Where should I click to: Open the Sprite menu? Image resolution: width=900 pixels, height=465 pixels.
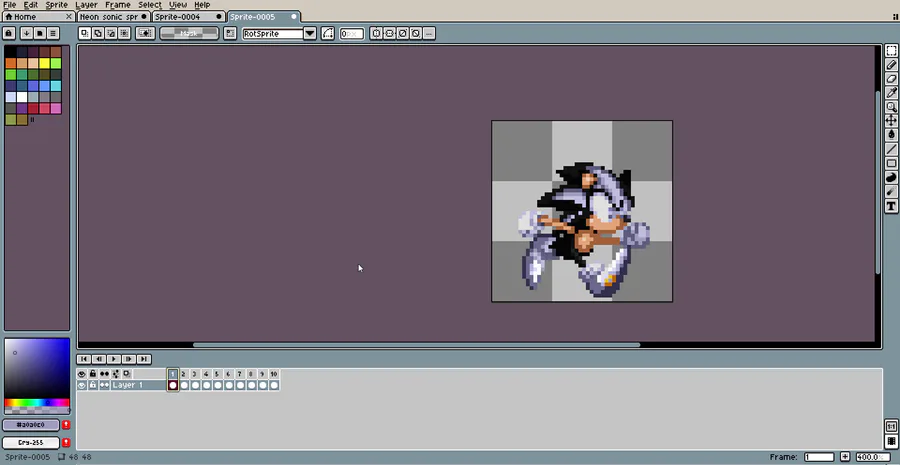56,5
